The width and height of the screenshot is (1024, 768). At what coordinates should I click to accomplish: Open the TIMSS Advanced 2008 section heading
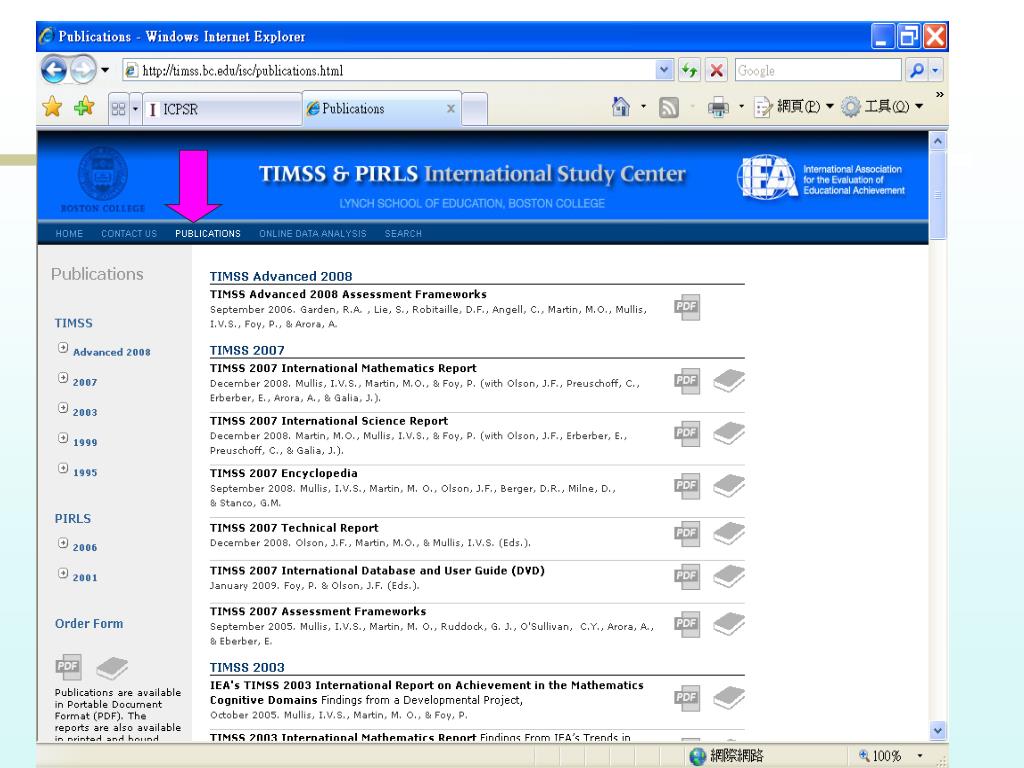[281, 276]
